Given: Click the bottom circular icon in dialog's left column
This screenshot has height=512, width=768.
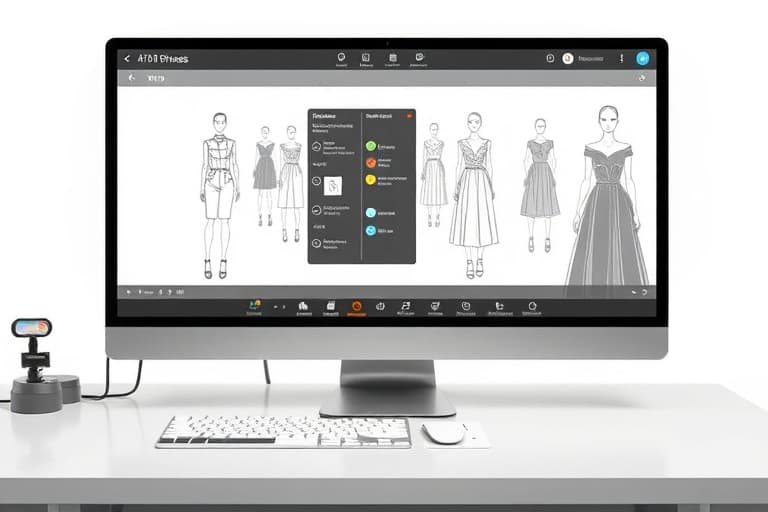Looking at the screenshot, I should click(317, 243).
